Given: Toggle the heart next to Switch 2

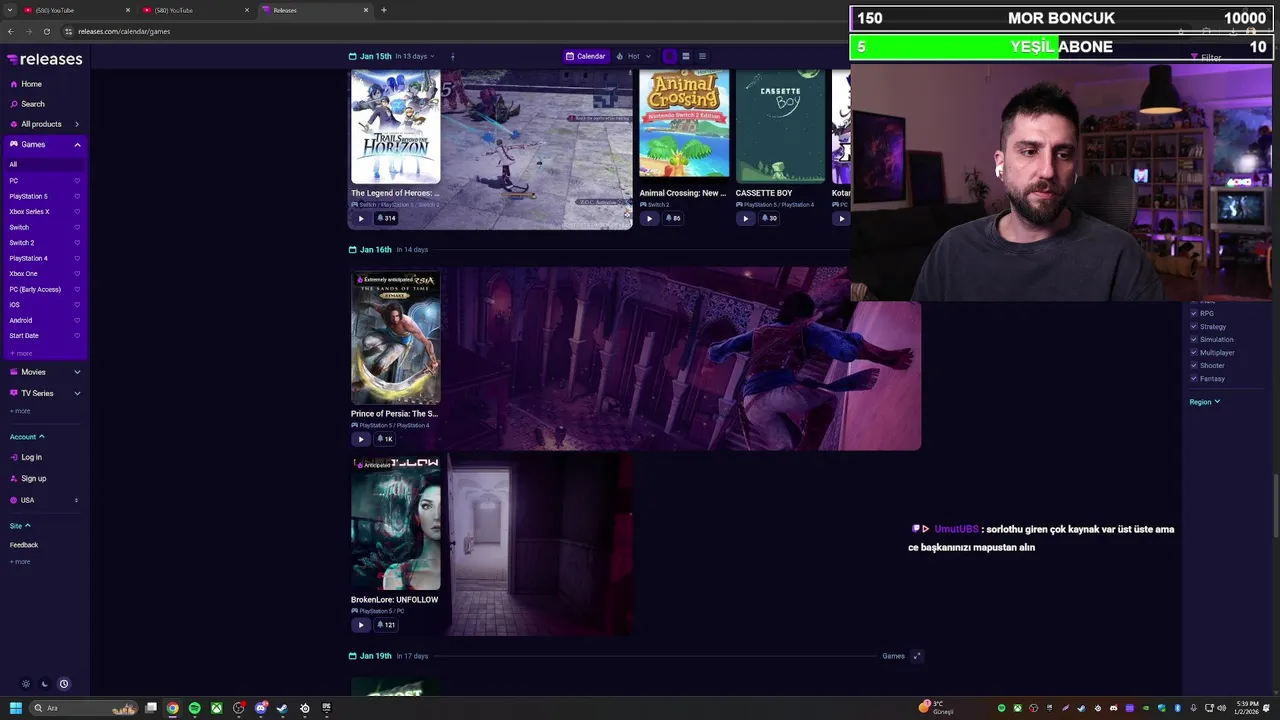Looking at the screenshot, I should click(77, 243).
